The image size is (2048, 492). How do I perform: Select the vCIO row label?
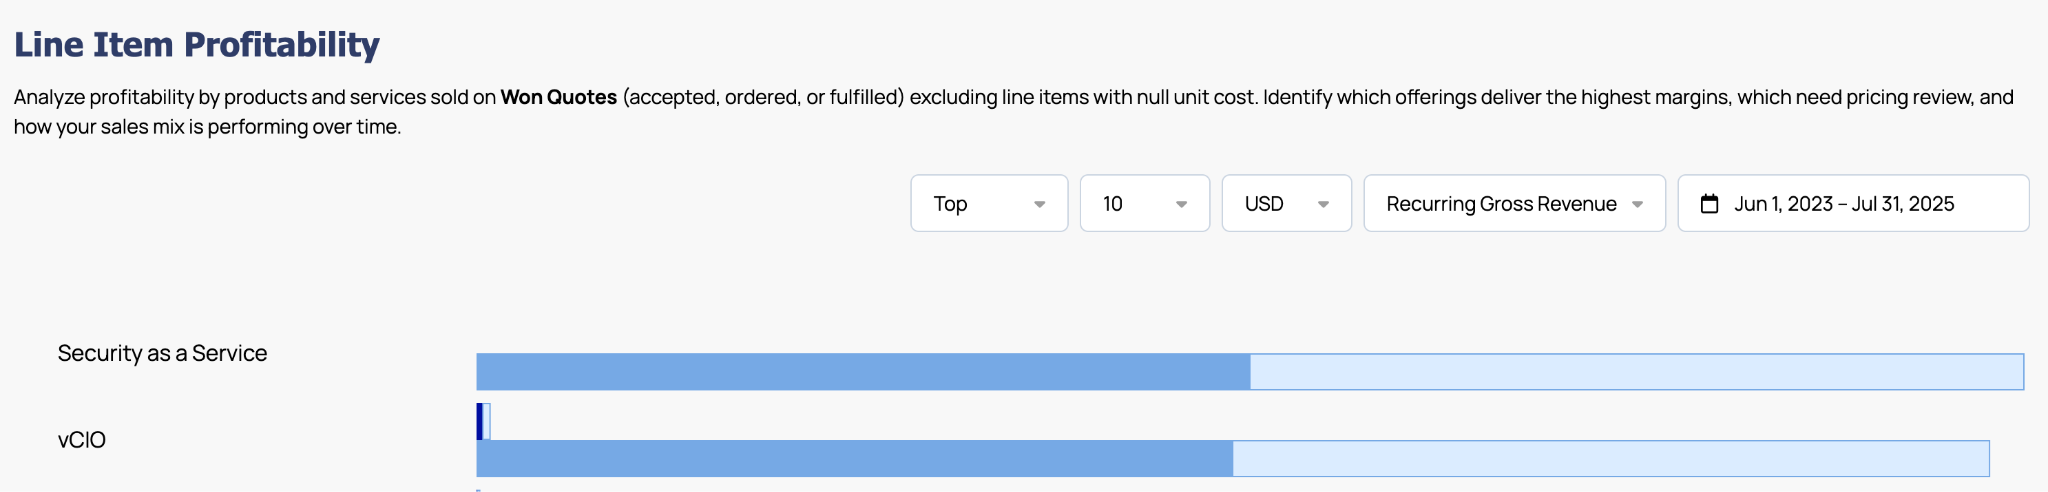[82, 440]
